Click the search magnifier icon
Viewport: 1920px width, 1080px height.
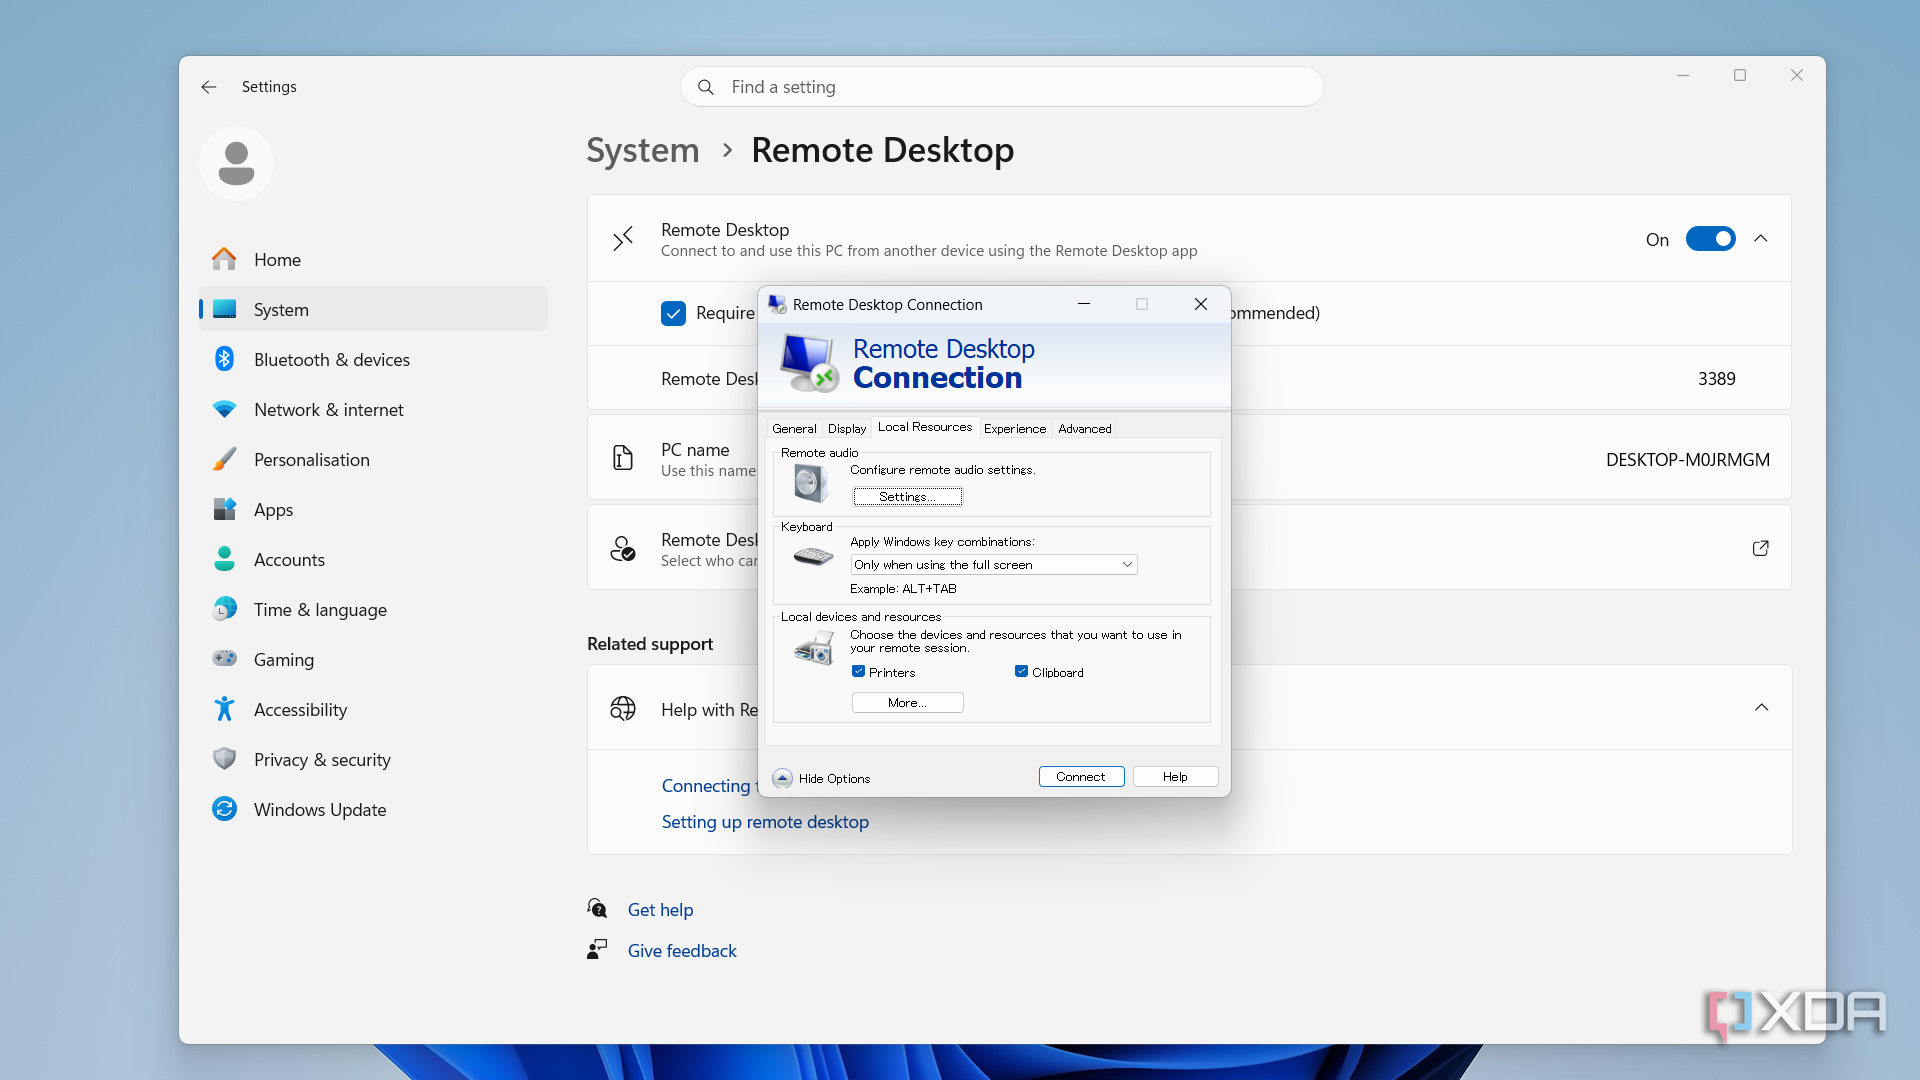[x=706, y=87]
